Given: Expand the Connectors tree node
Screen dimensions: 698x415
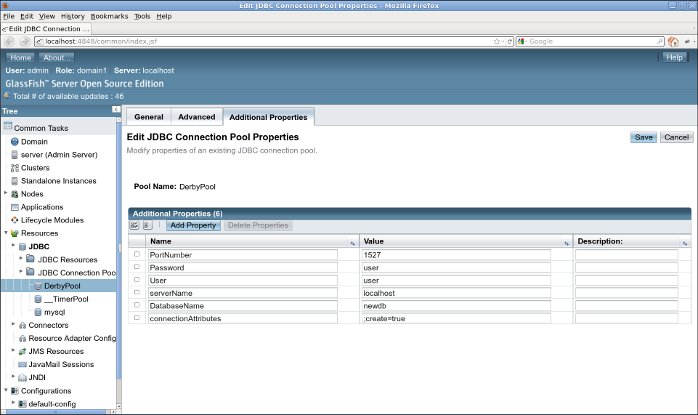Looking at the screenshot, I should (12, 325).
